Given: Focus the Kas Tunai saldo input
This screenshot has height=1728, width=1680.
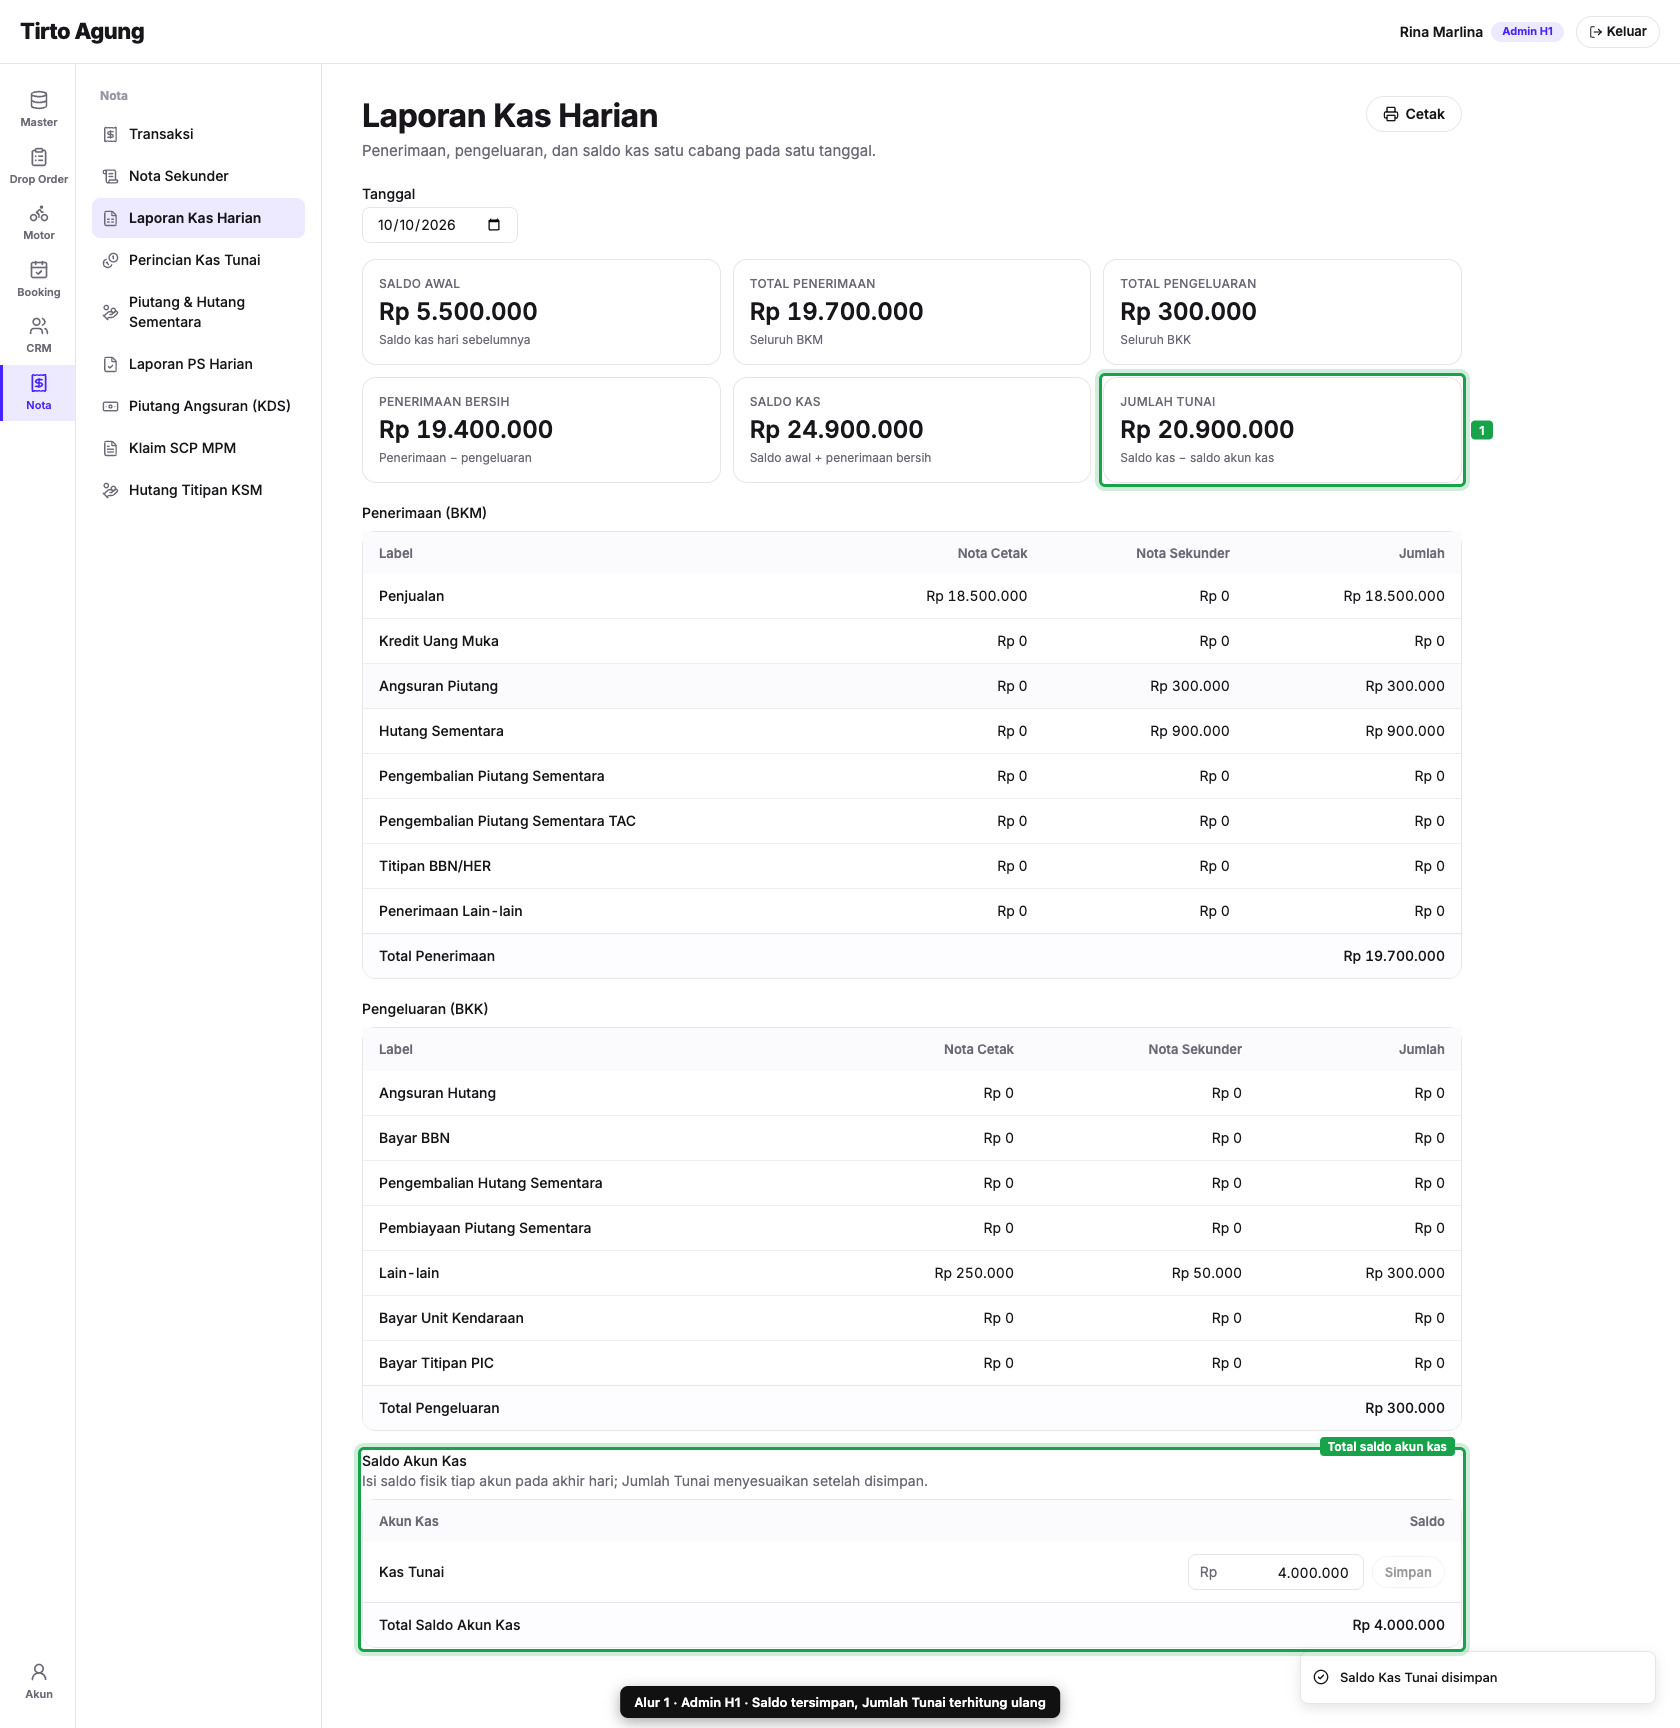Looking at the screenshot, I should click(1275, 1572).
